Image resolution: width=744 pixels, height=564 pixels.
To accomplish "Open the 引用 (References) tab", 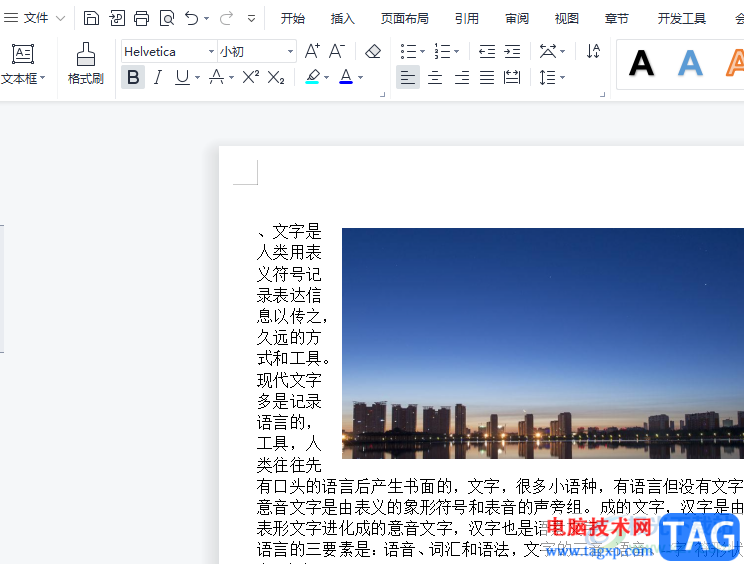I will (467, 18).
